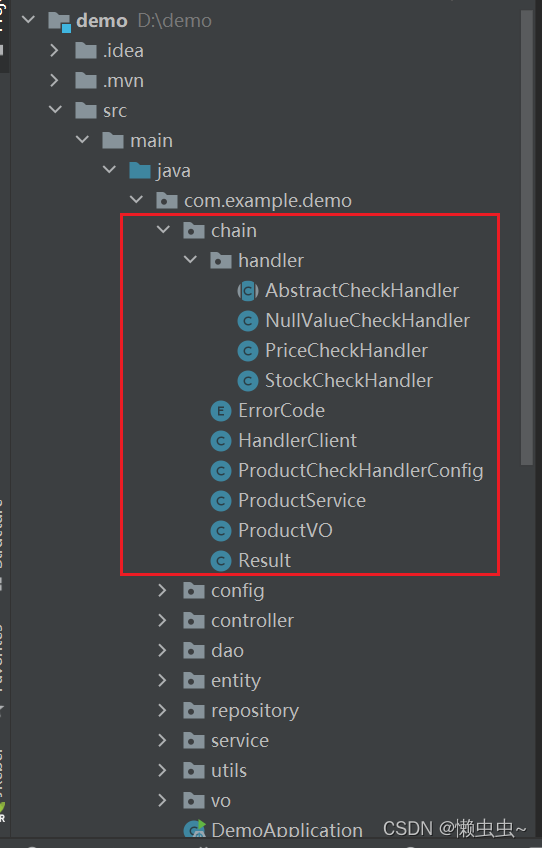Expand the controller package arrow

(x=162, y=620)
